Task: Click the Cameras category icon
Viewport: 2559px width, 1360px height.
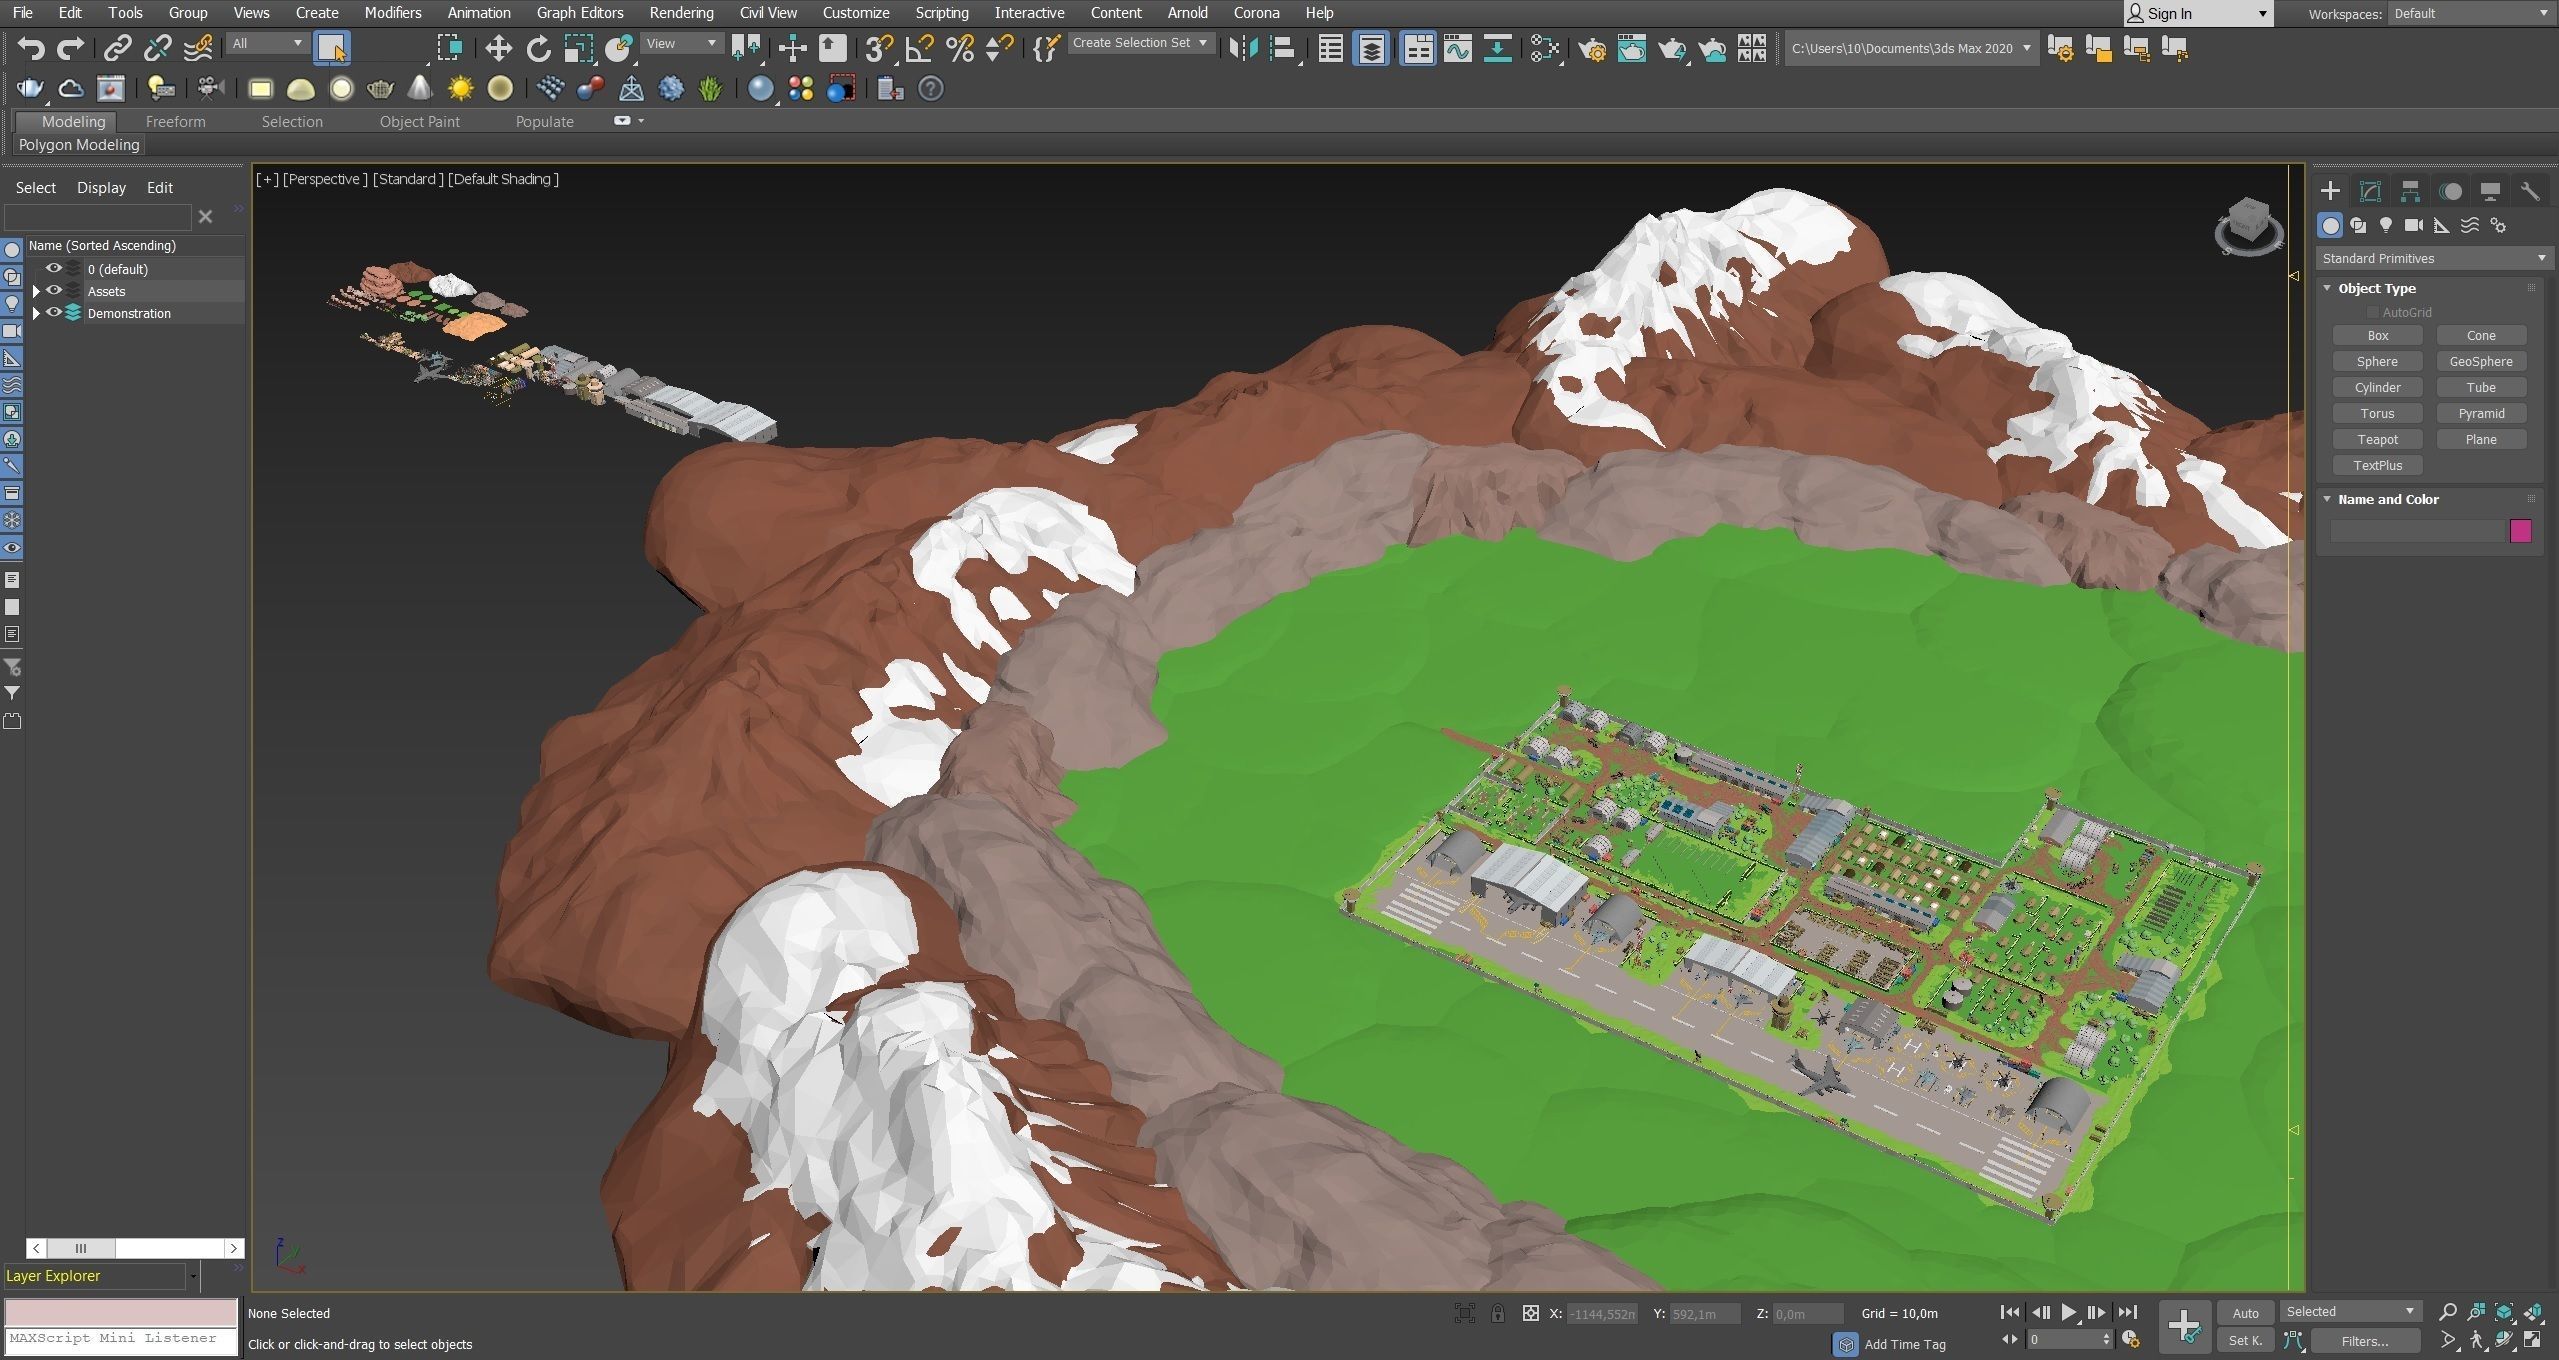Action: (x=2414, y=225)
